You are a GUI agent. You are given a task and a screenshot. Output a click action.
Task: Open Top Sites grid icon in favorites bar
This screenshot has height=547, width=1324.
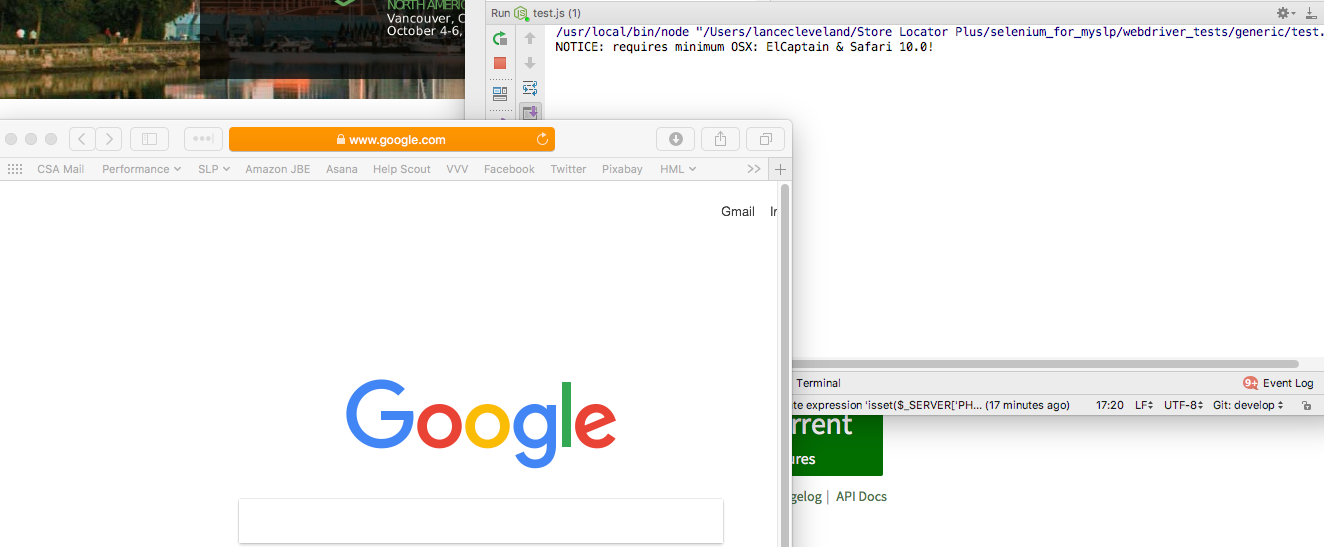click(15, 169)
